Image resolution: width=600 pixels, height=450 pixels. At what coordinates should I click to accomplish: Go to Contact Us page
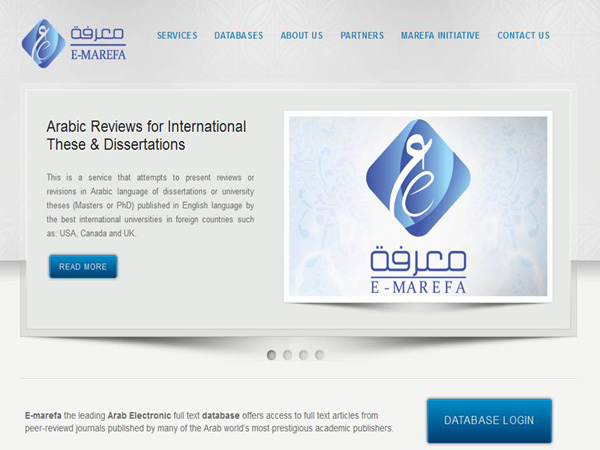point(523,36)
